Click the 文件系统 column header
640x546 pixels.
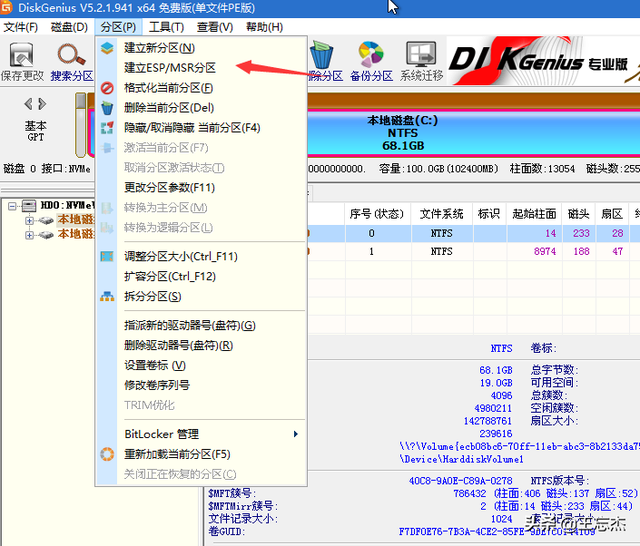tap(442, 214)
